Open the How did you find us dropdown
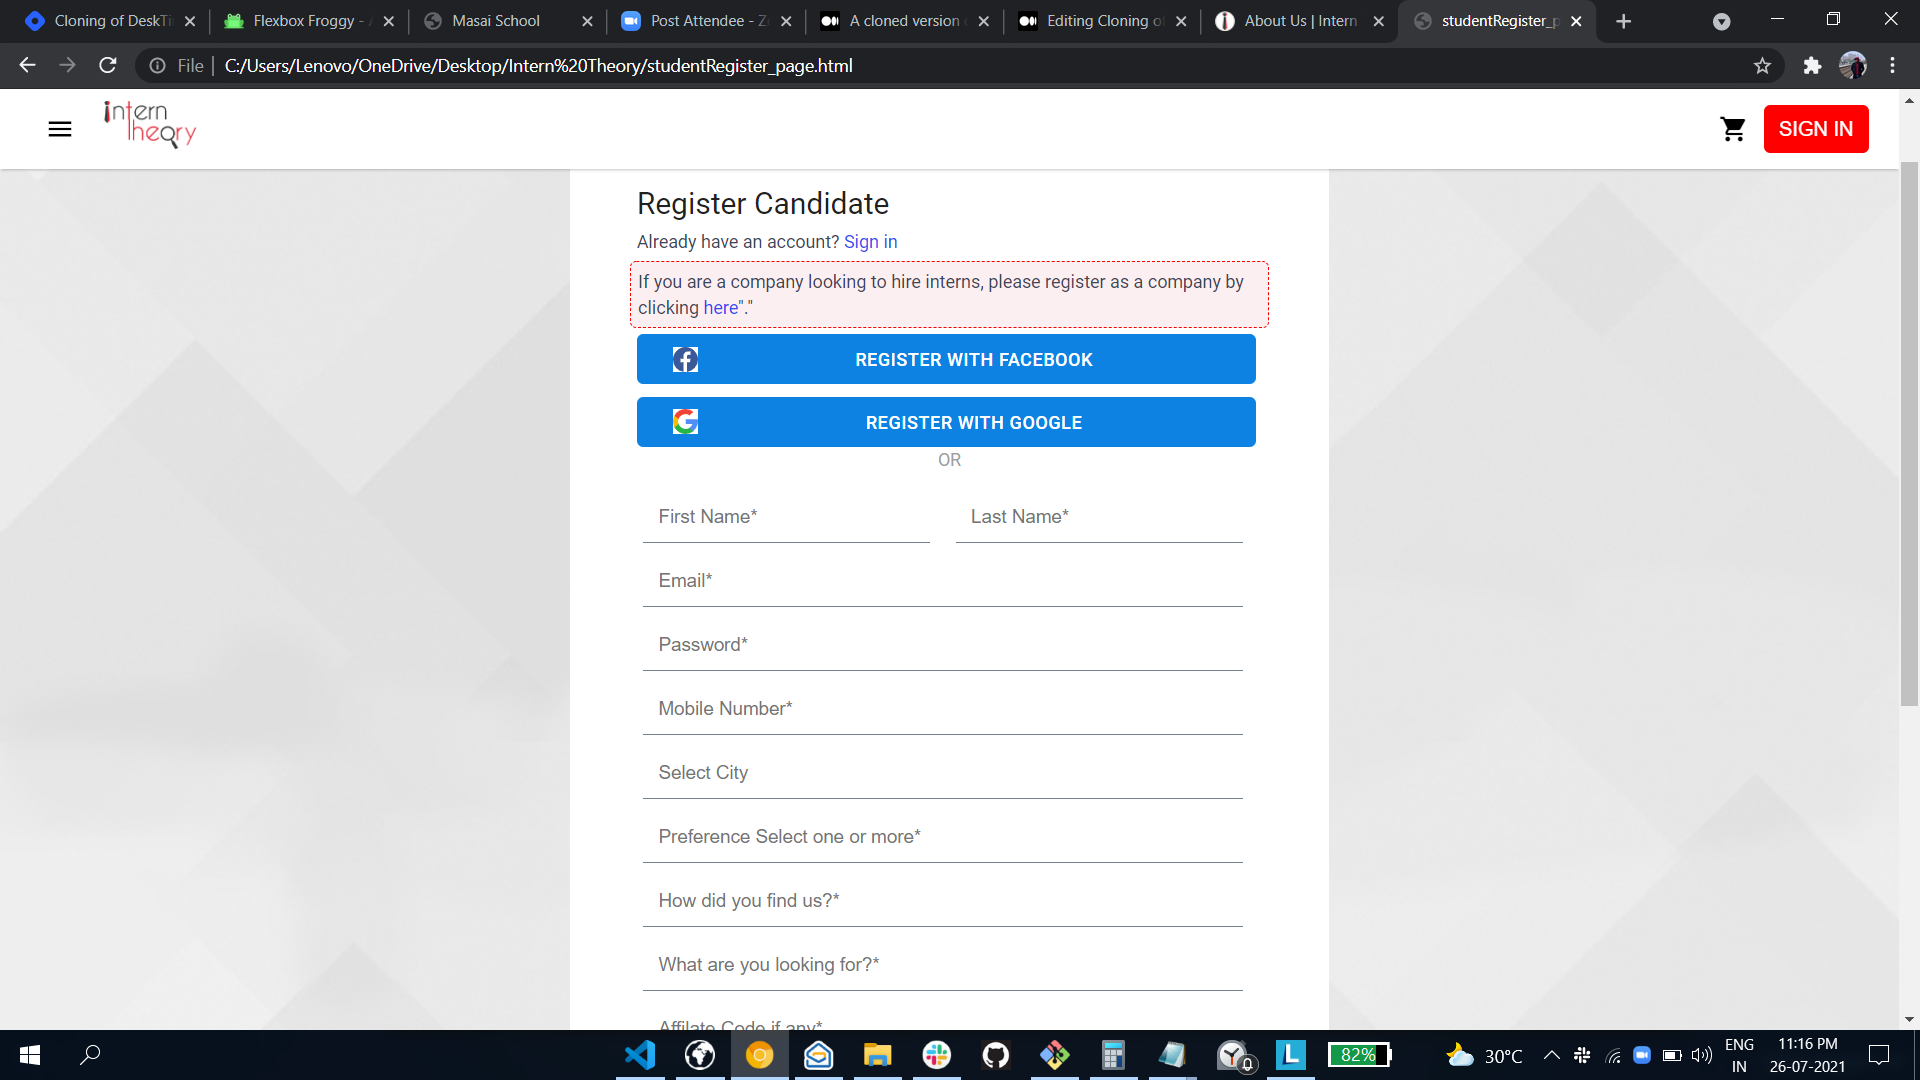The width and height of the screenshot is (1920, 1080). pyautogui.click(x=942, y=901)
